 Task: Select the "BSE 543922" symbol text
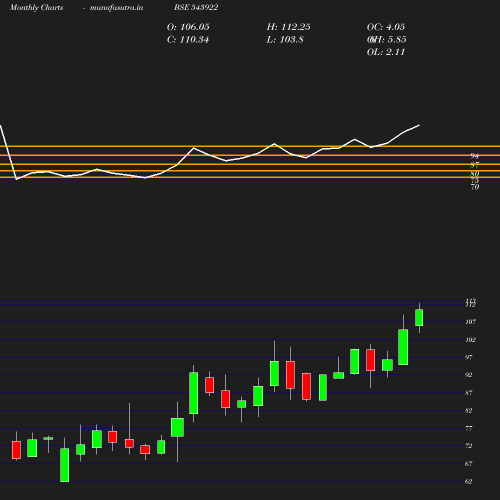pos(196,7)
